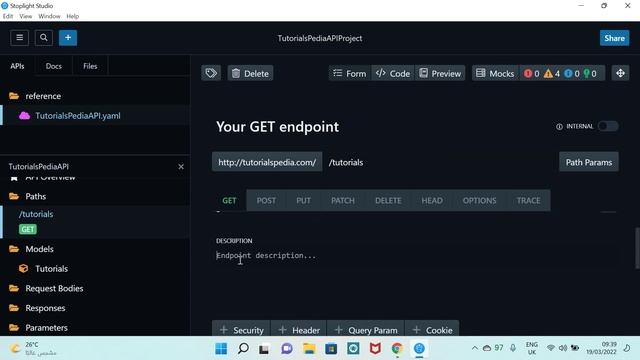This screenshot has width=640, height=360.
Task: Switch to the APIs sidebar tab
Action: click(17, 66)
